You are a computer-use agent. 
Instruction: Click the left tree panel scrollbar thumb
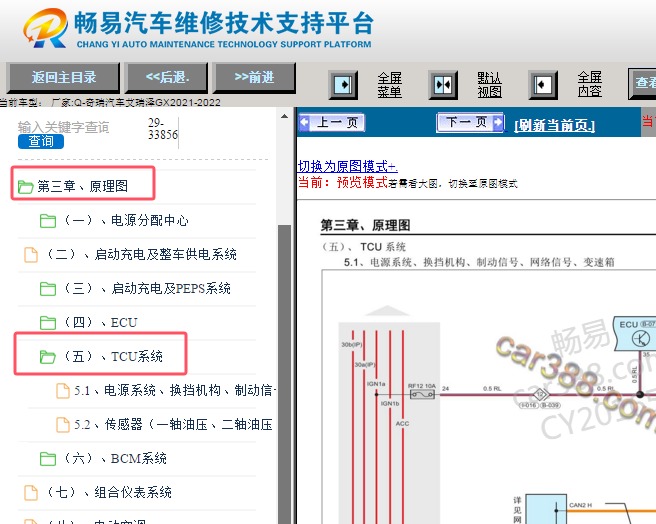point(284,374)
